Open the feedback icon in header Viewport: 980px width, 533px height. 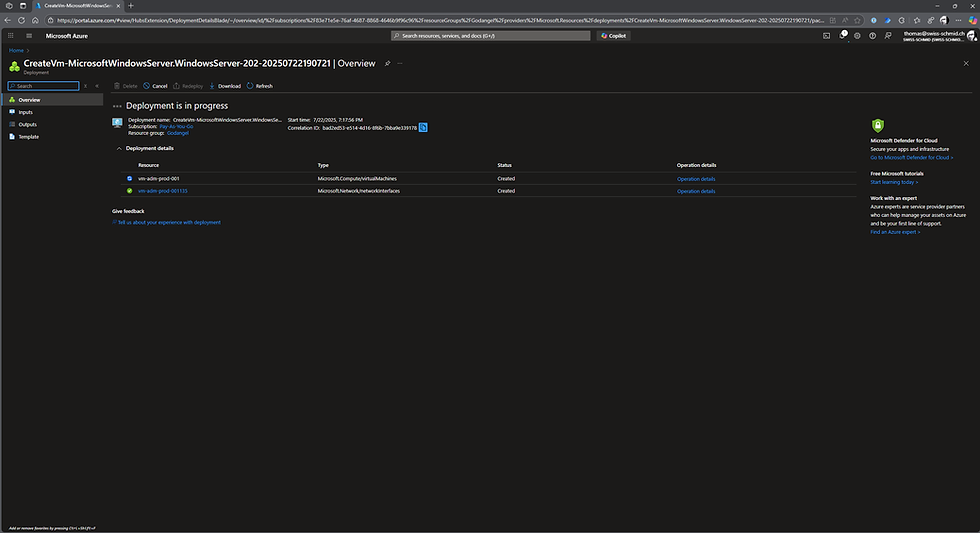[x=888, y=36]
